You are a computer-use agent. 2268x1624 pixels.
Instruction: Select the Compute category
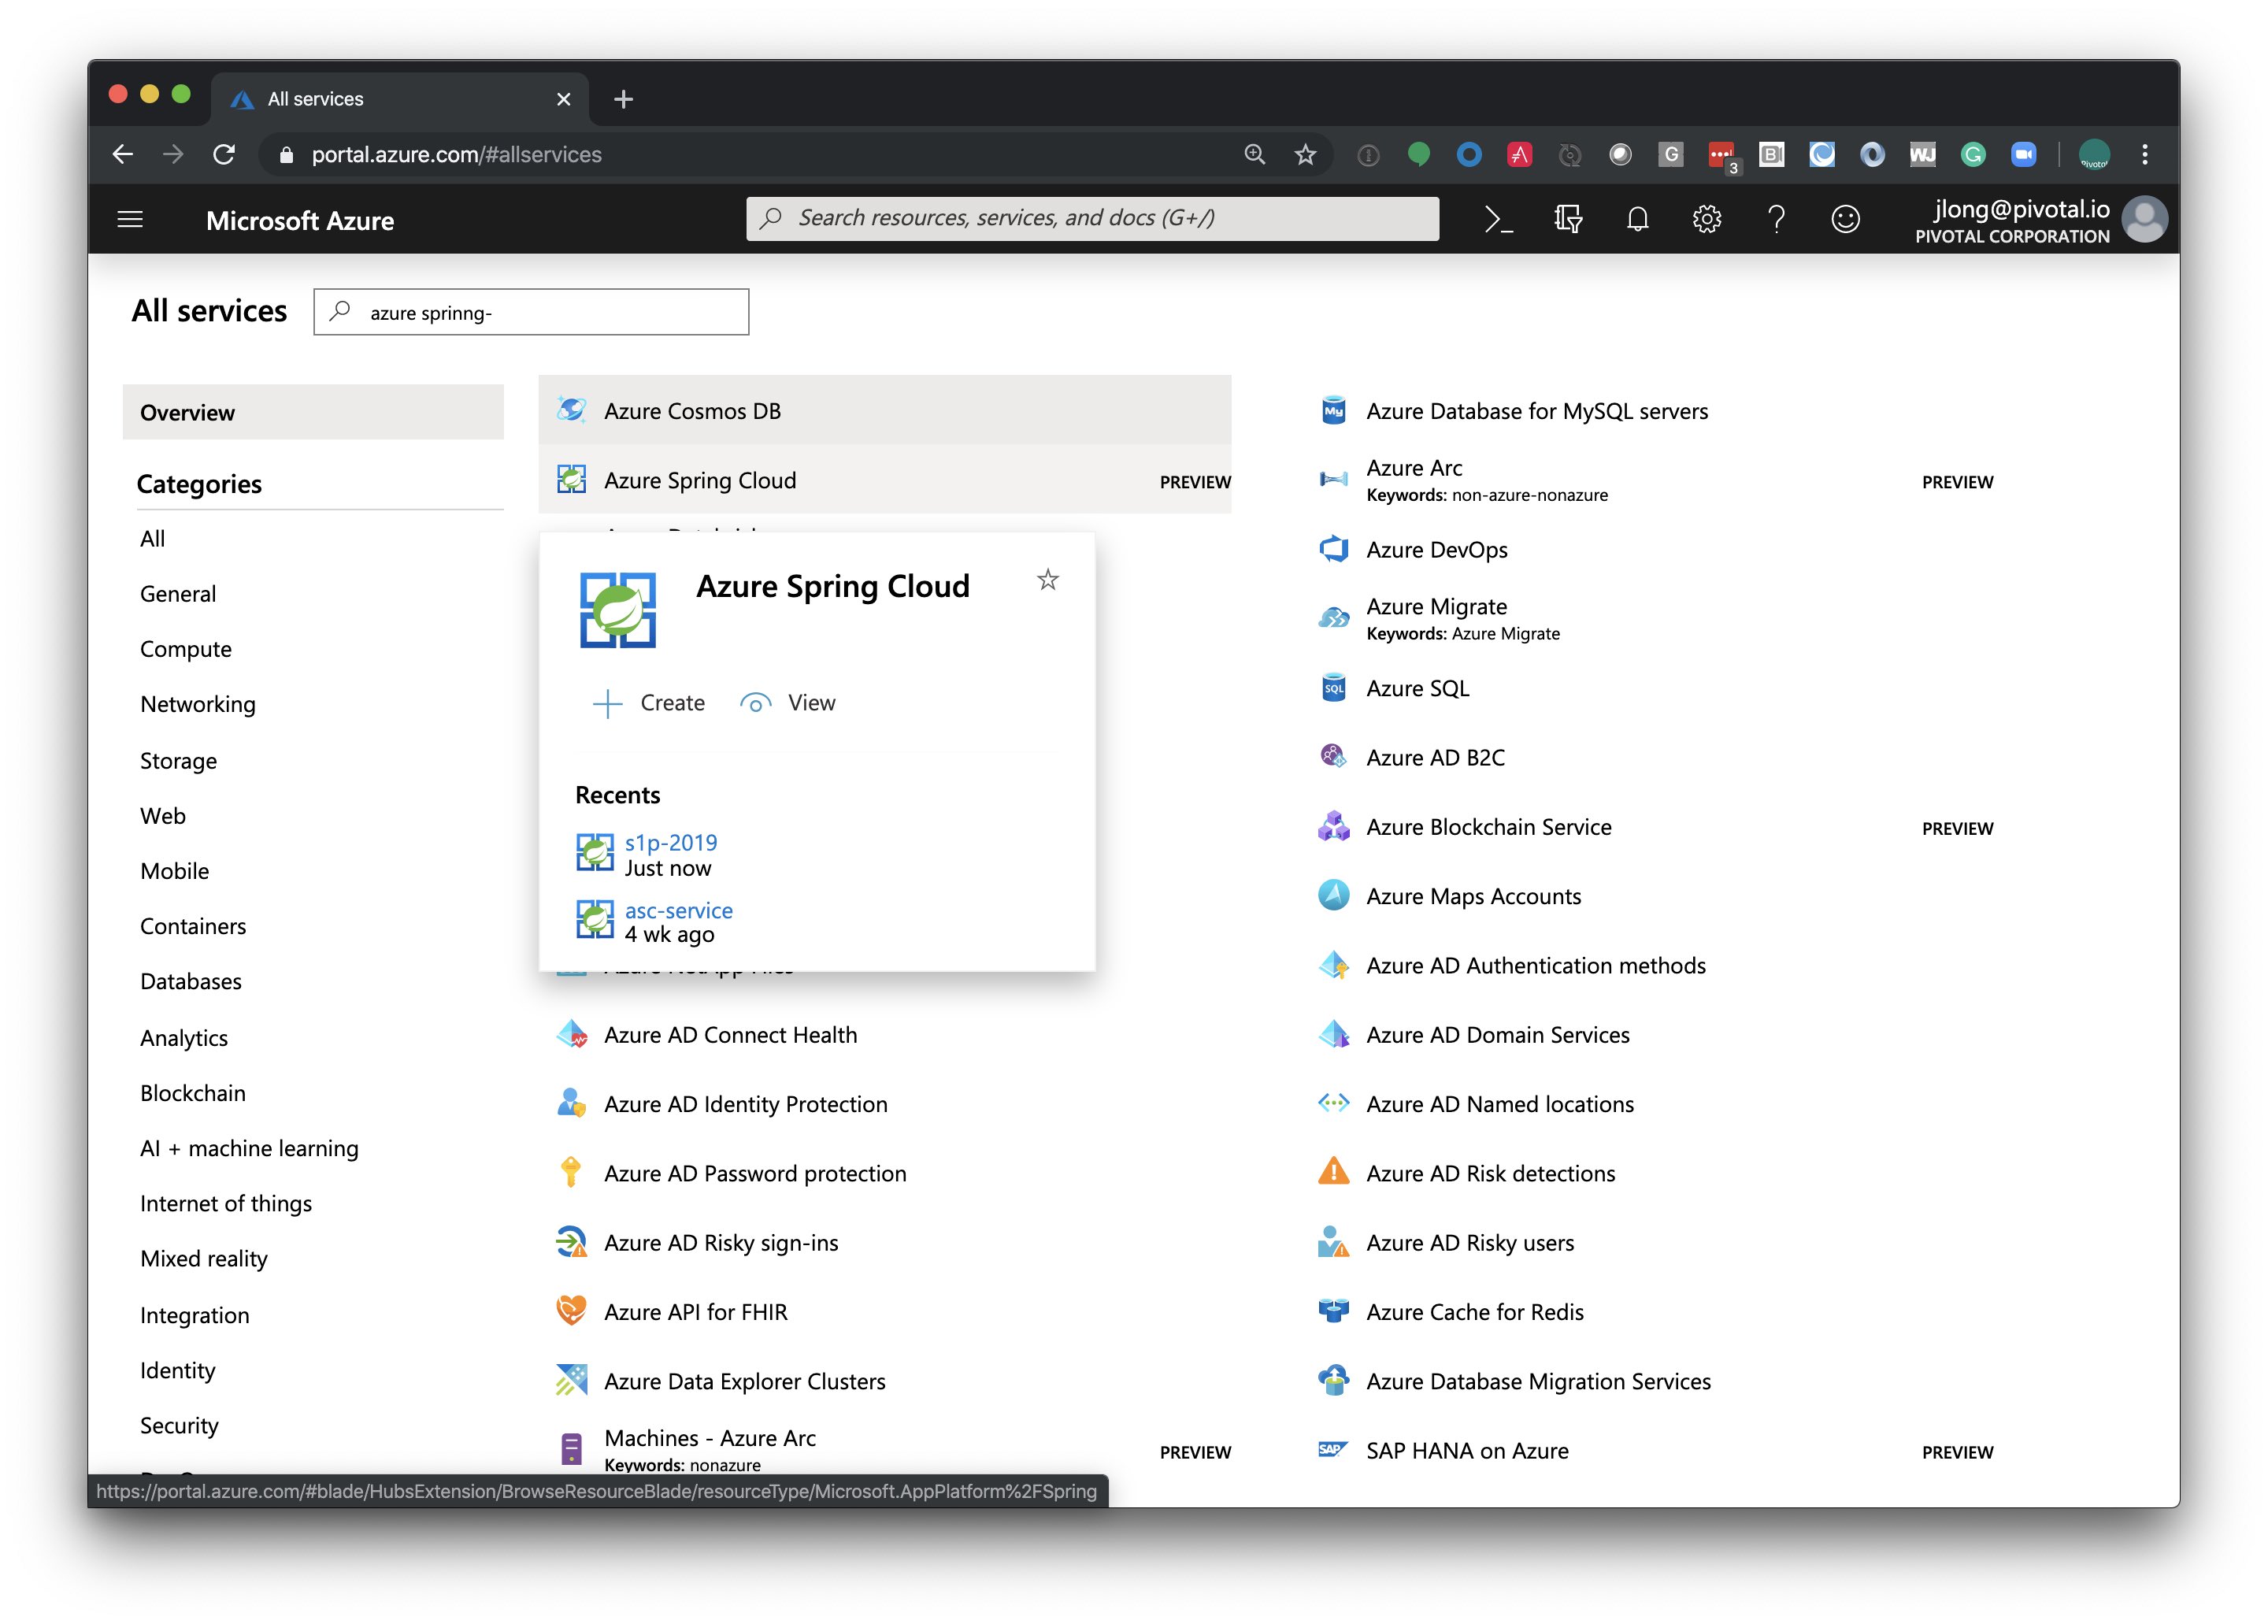click(x=186, y=649)
